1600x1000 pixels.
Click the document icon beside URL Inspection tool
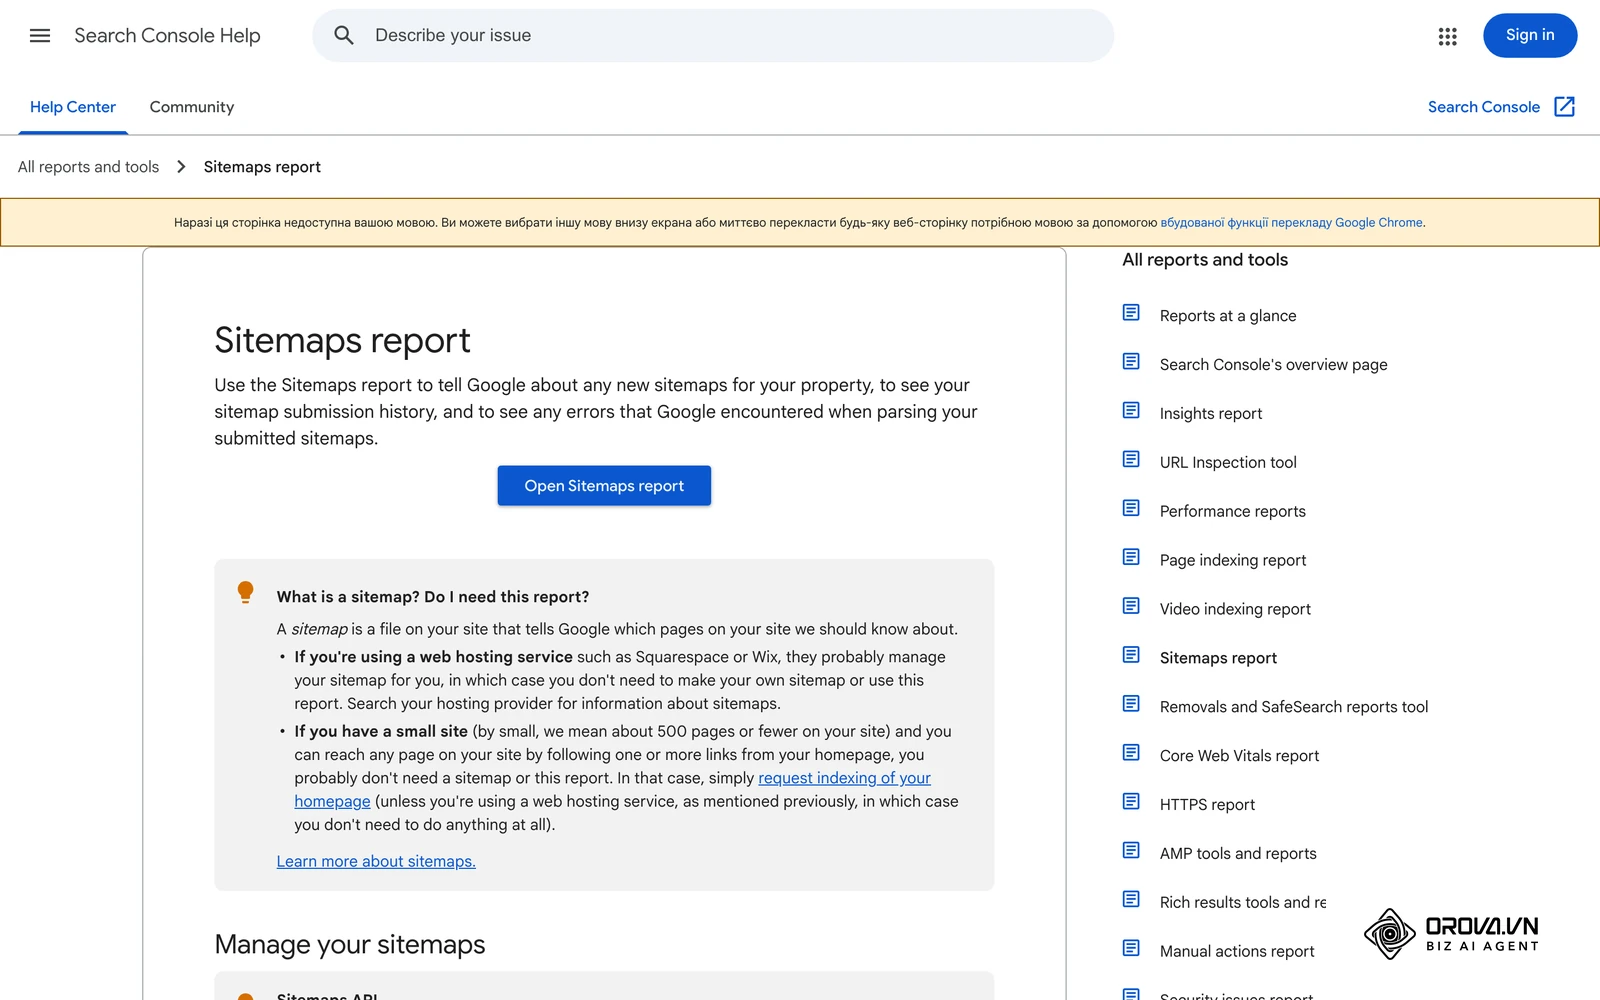coord(1131,460)
